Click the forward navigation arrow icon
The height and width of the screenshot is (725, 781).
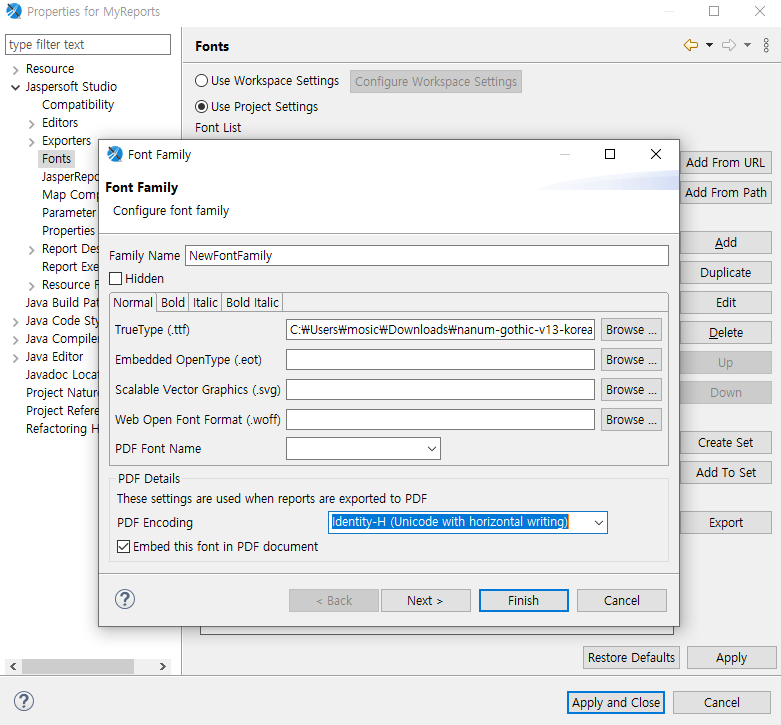click(729, 45)
